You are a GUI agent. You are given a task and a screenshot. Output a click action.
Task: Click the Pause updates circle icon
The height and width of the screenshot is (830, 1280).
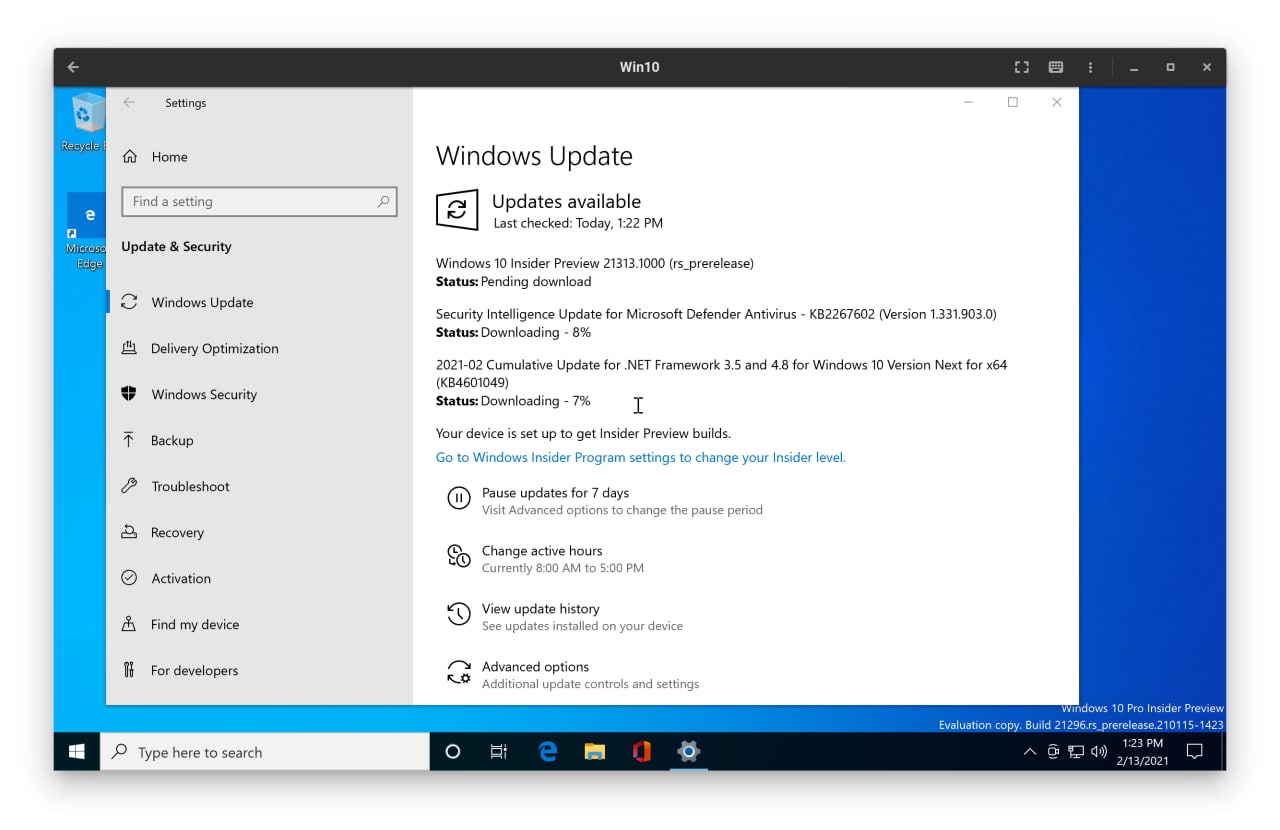coord(459,498)
